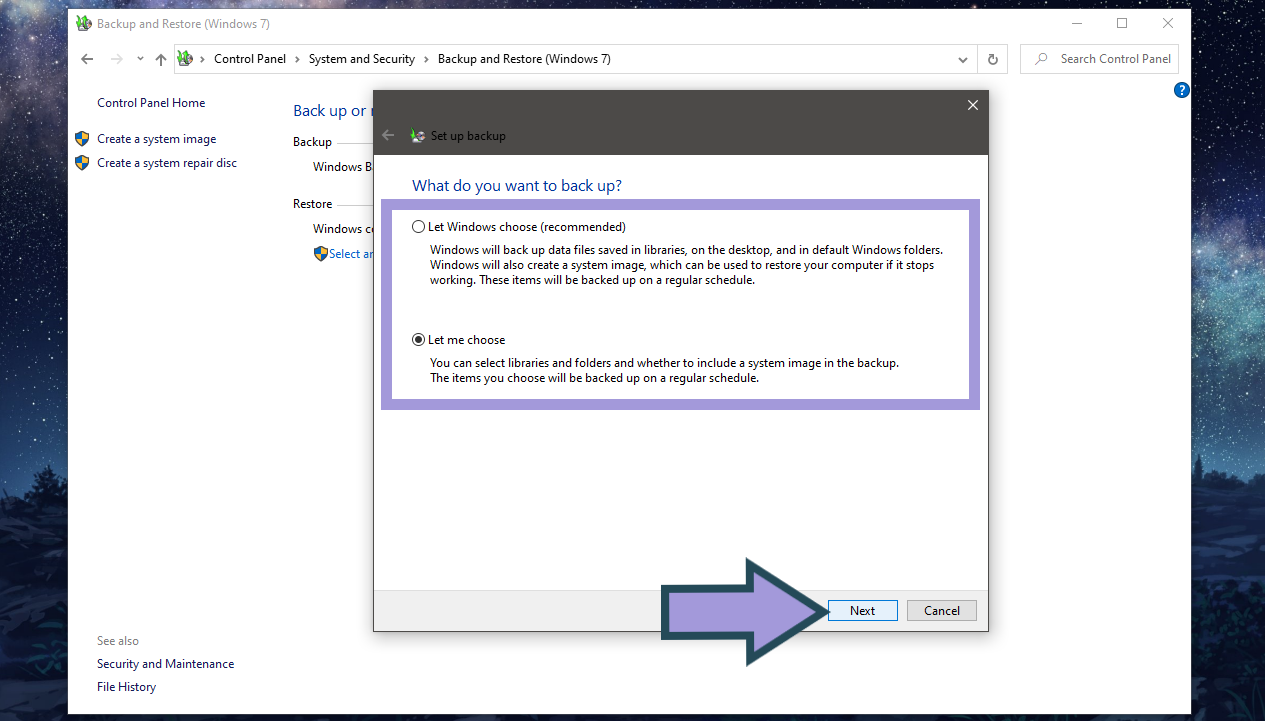Expand chevron after System and Security breadcrumb
Viewport: 1265px width, 721px height.
tap(426, 59)
